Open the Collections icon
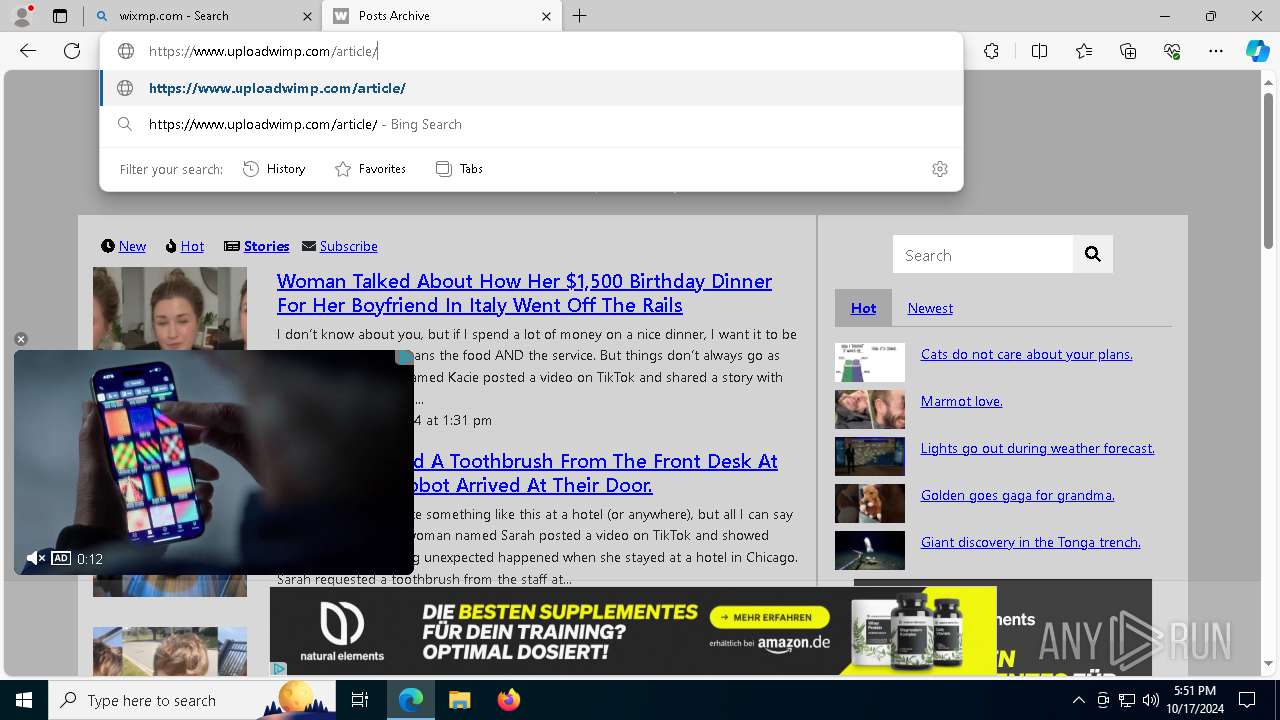 tap(1128, 51)
